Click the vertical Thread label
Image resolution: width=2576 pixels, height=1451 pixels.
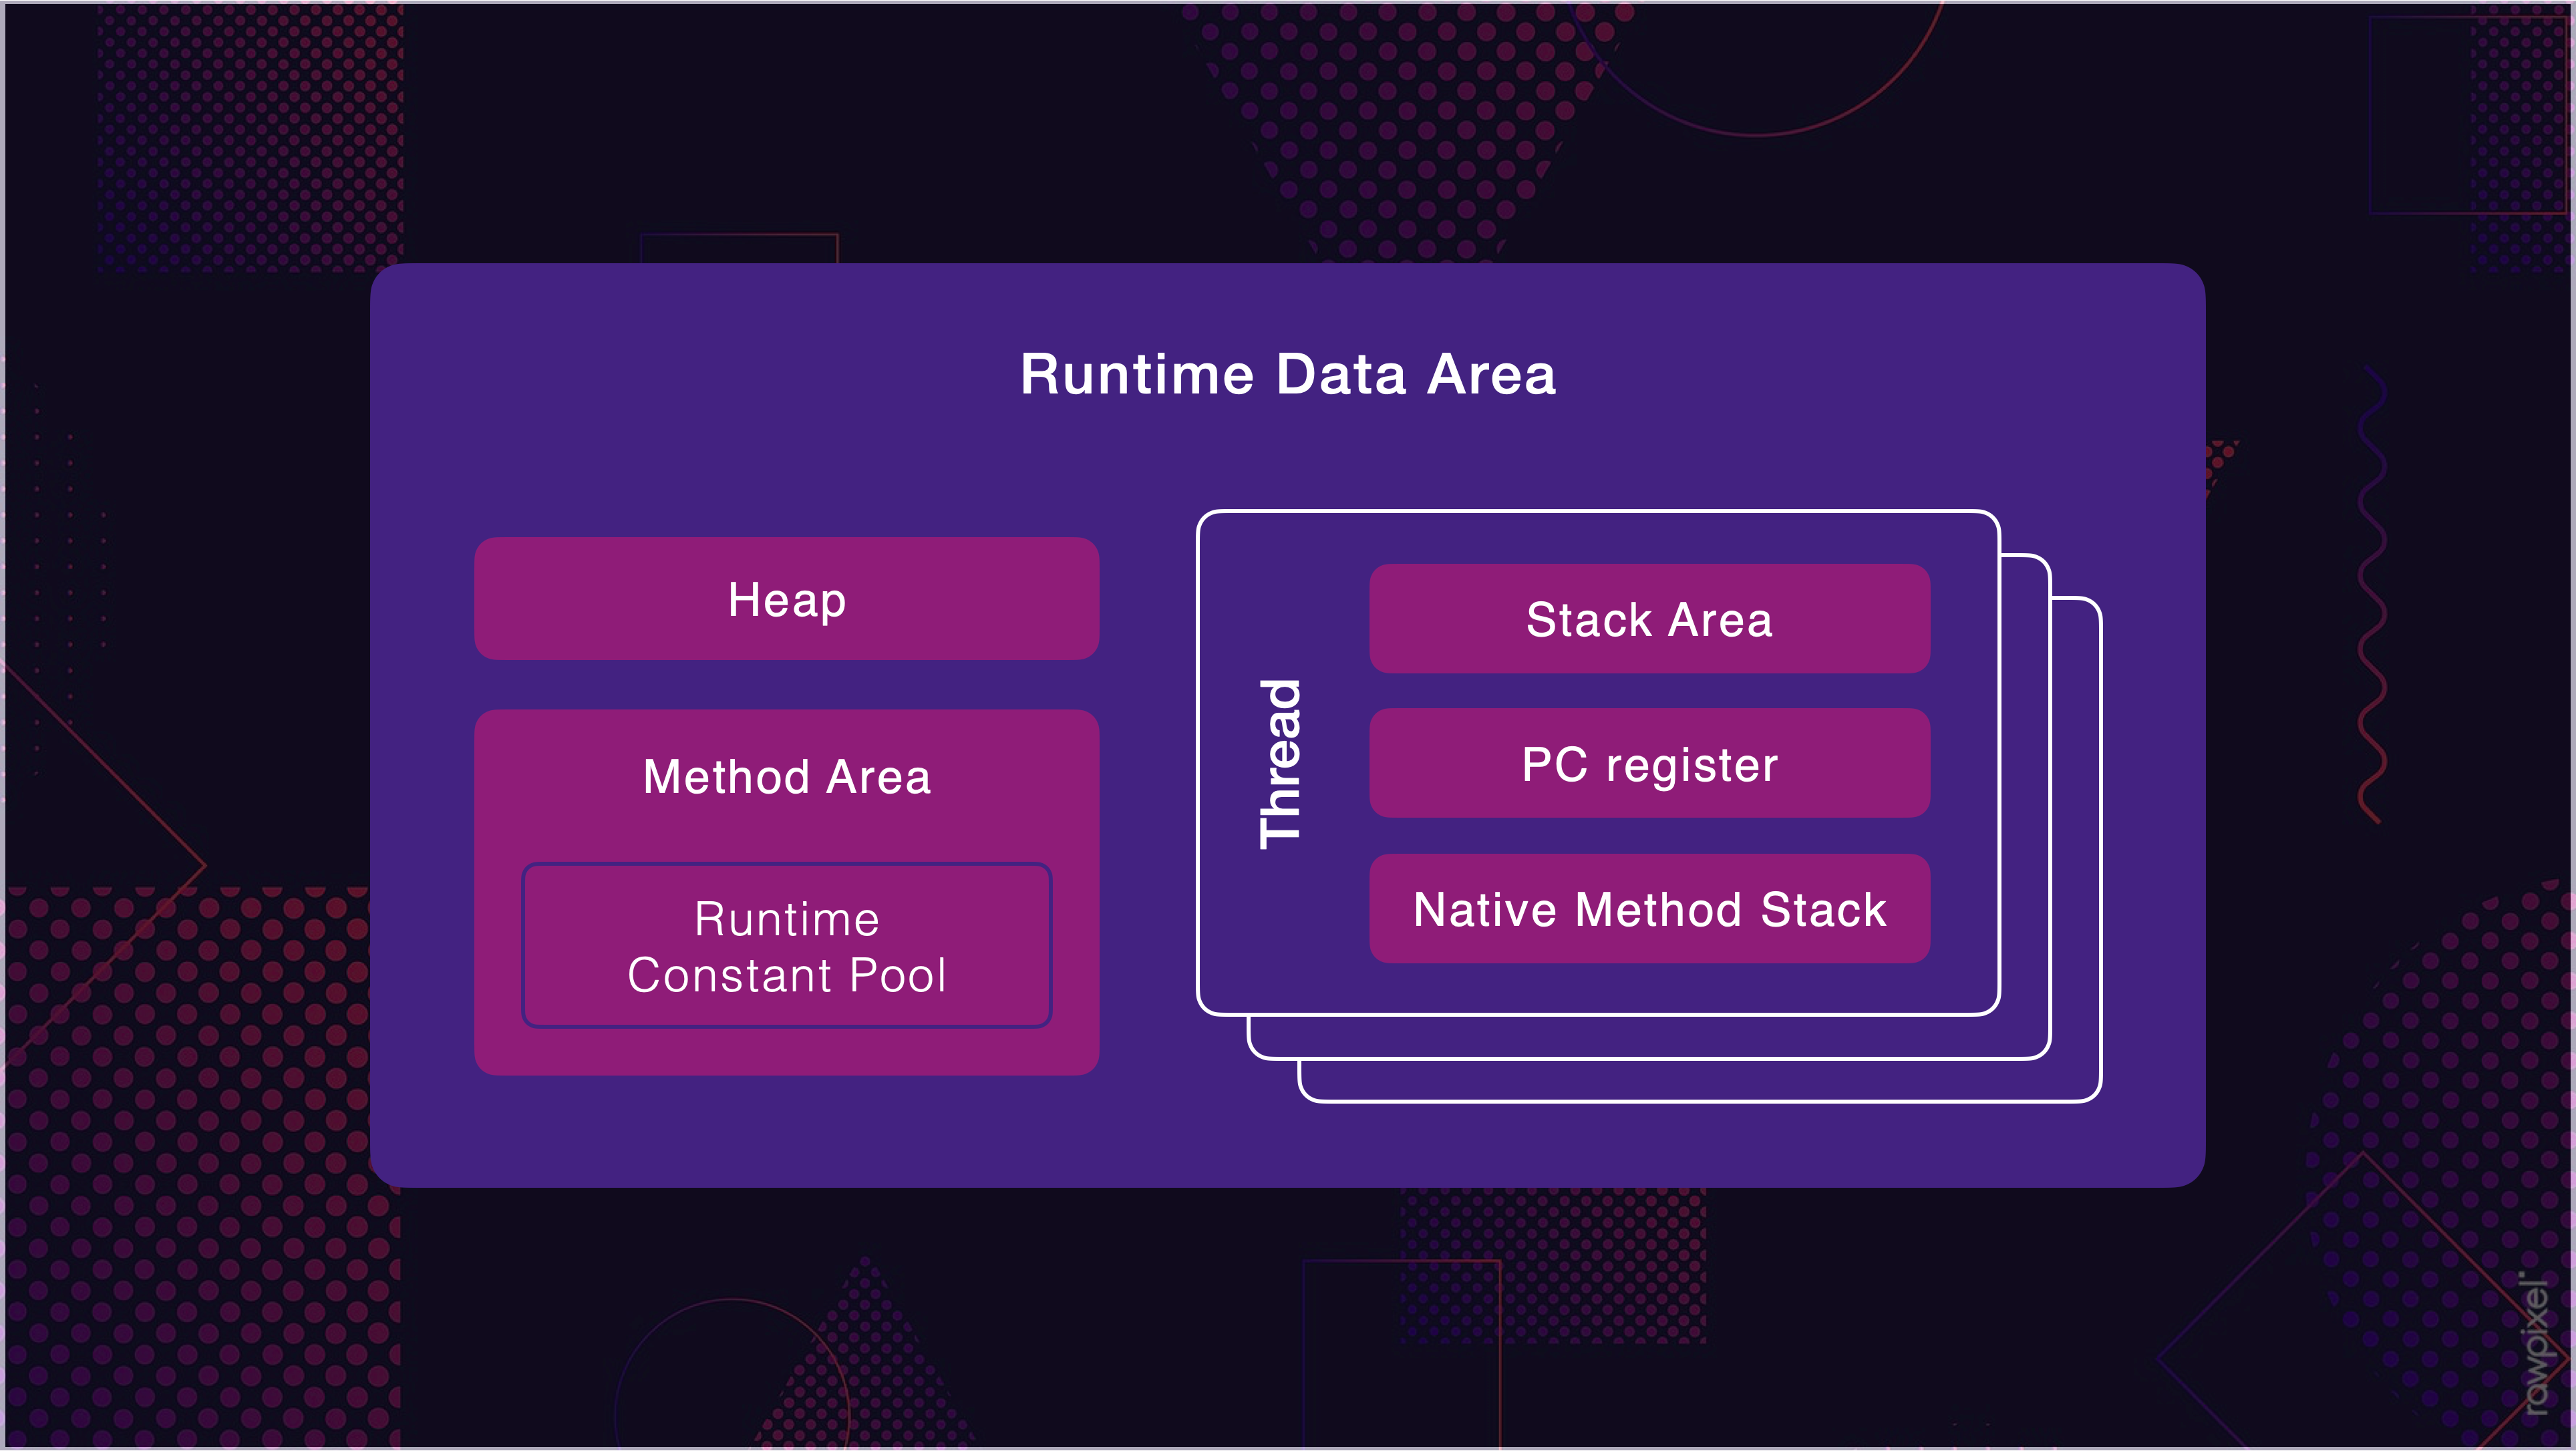[x=1280, y=764]
